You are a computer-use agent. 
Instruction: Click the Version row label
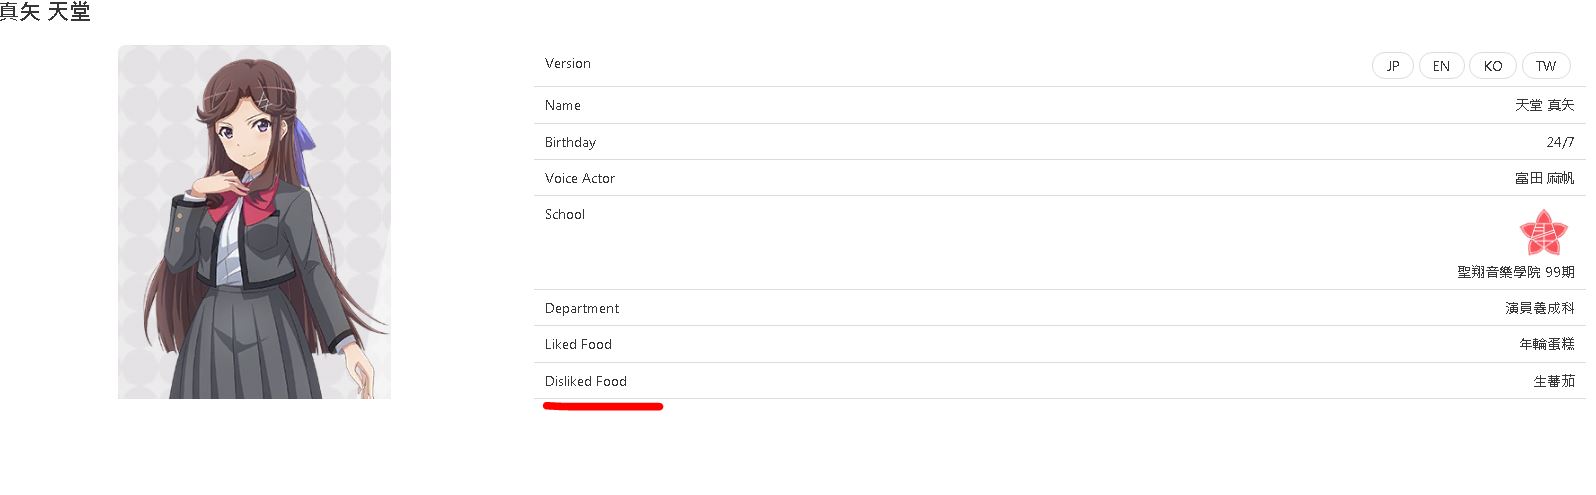(568, 63)
